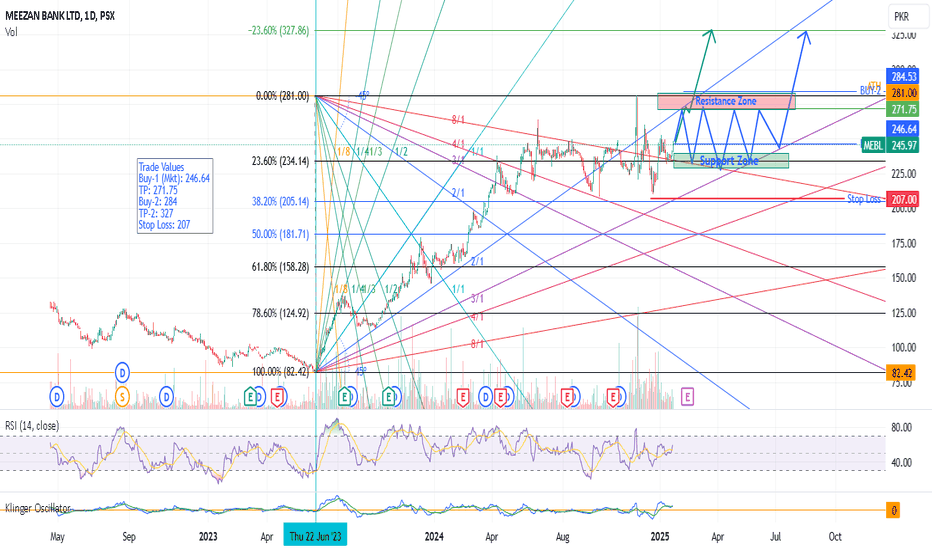Viewport: 932px width, 550px height.
Task: Open the purple upcoming earnings marker
Action: [x=687, y=396]
